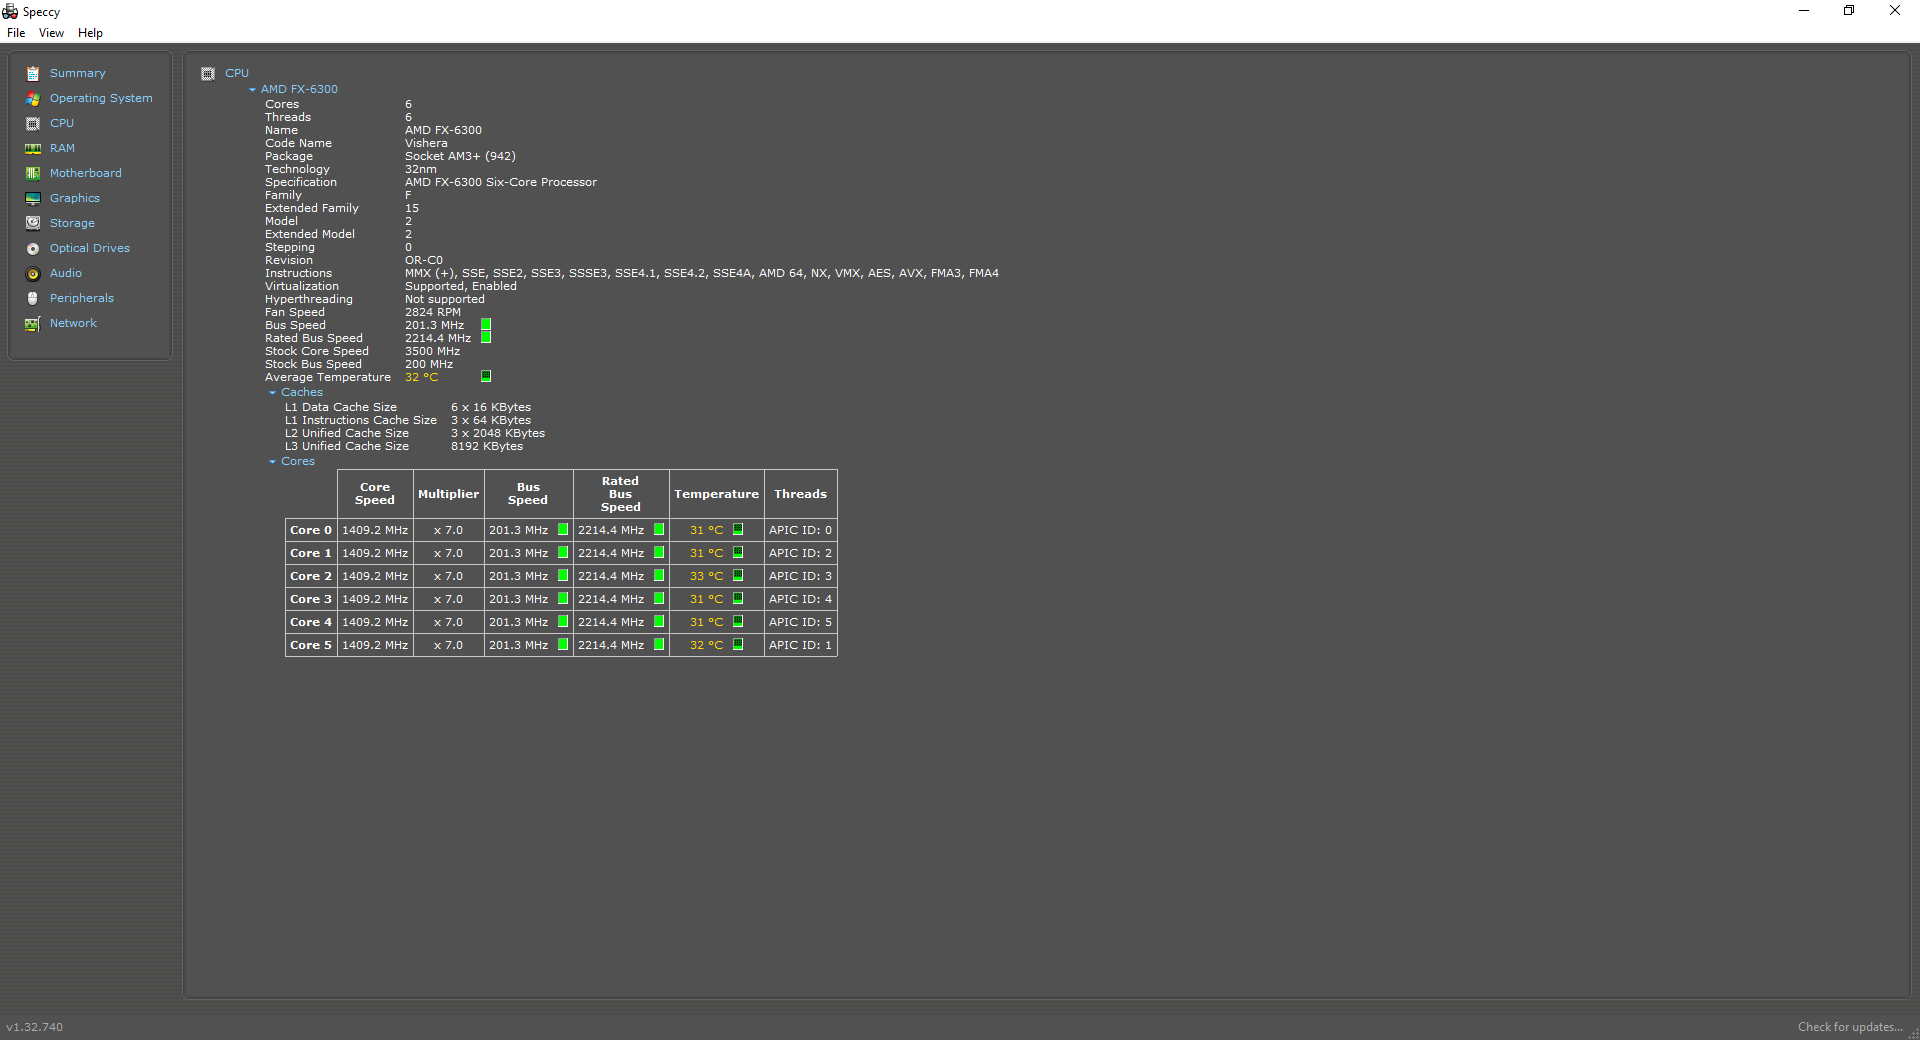This screenshot has width=1920, height=1040.
Task: Click Core 5 core speed 1409.2 MHz cell
Action: [x=375, y=645]
